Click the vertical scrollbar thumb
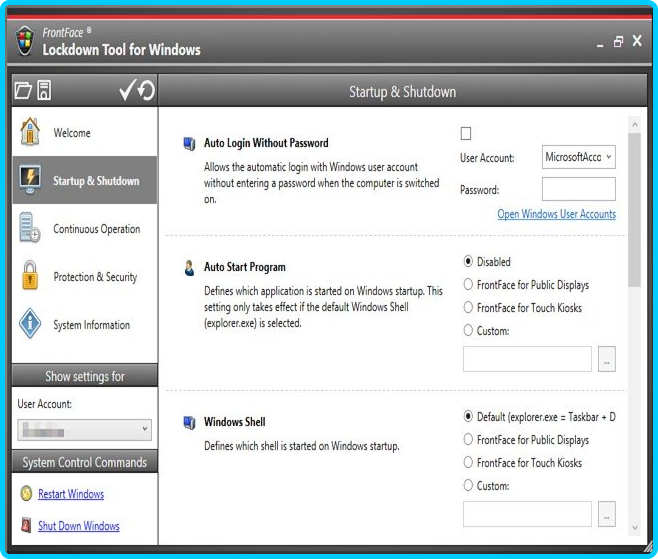The image size is (658, 559). pos(634,210)
